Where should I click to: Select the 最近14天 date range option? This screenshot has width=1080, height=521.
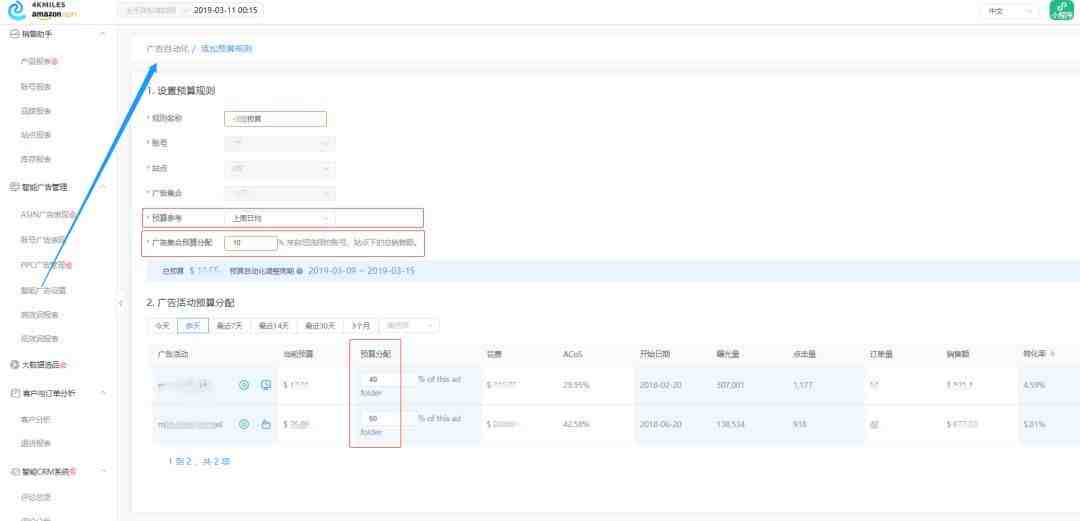pos(273,325)
